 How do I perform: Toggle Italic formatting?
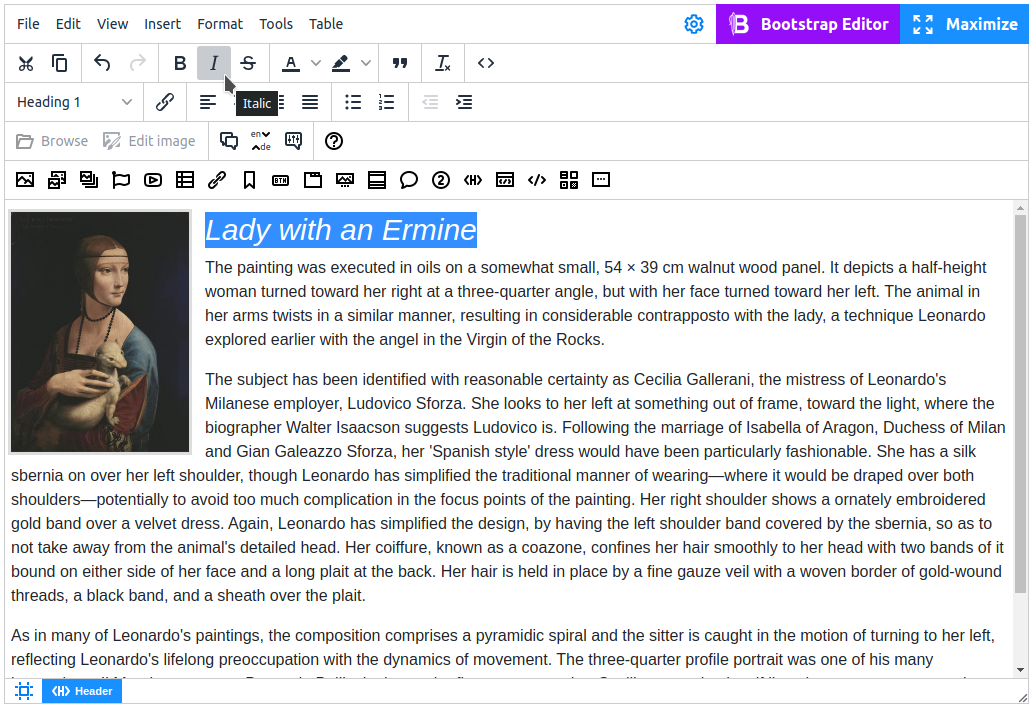point(213,63)
